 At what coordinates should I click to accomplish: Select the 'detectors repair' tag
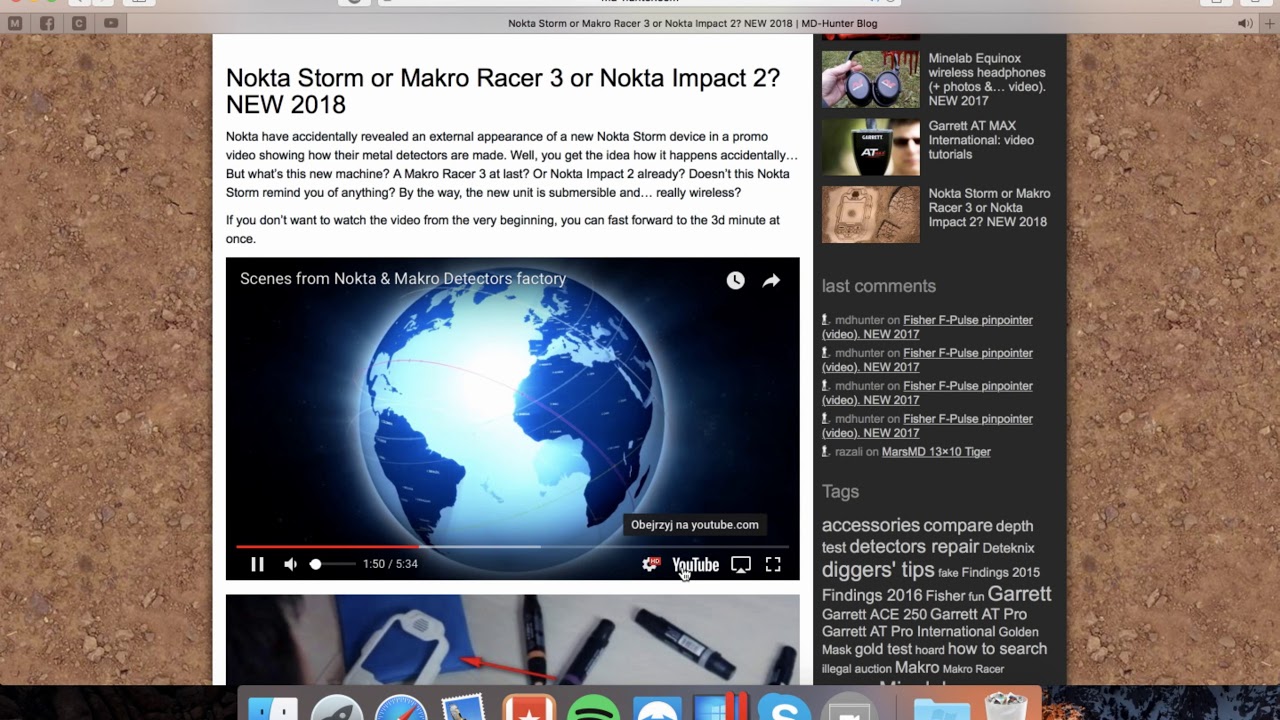pos(913,547)
